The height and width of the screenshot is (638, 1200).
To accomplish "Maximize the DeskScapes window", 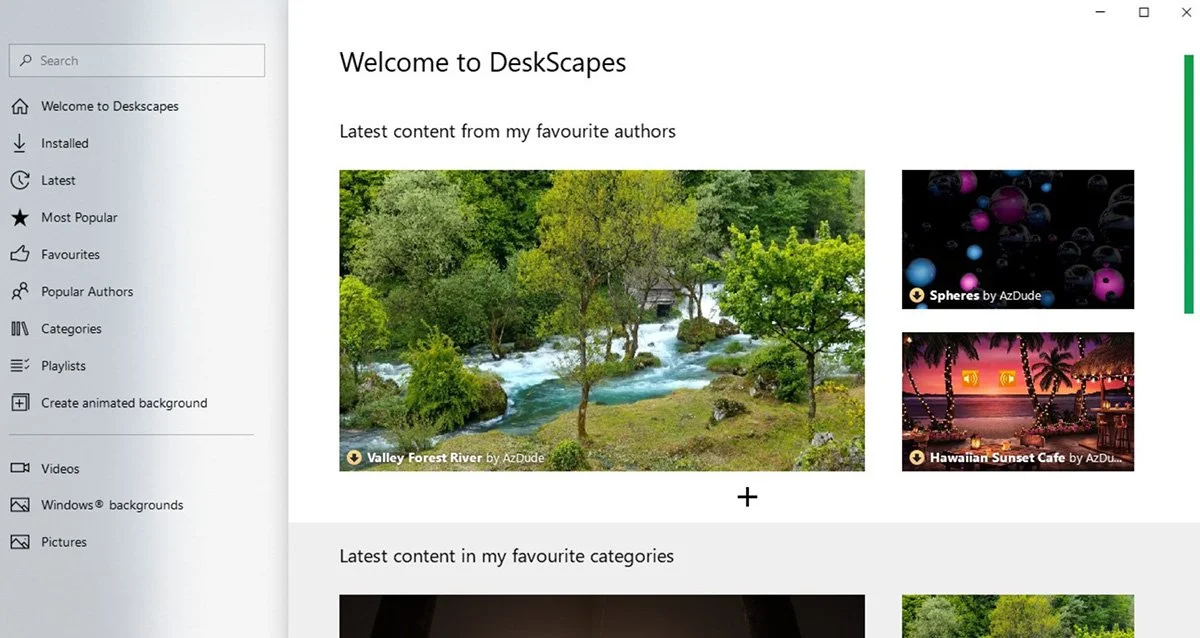I will (1144, 12).
